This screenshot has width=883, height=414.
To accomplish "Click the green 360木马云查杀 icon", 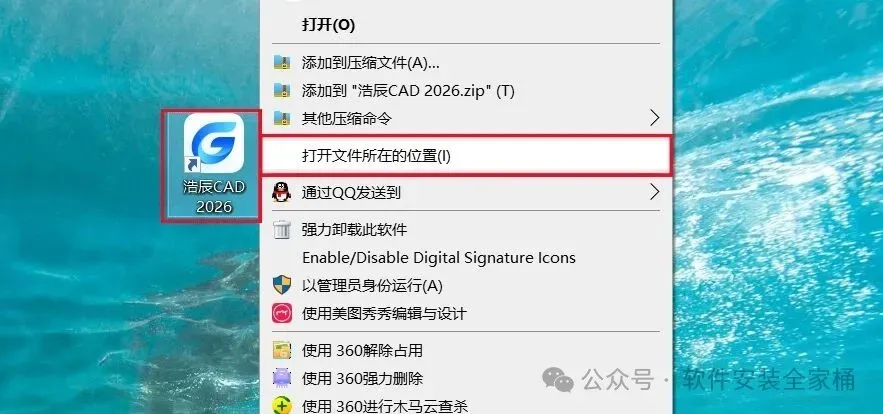I will (x=282, y=405).
